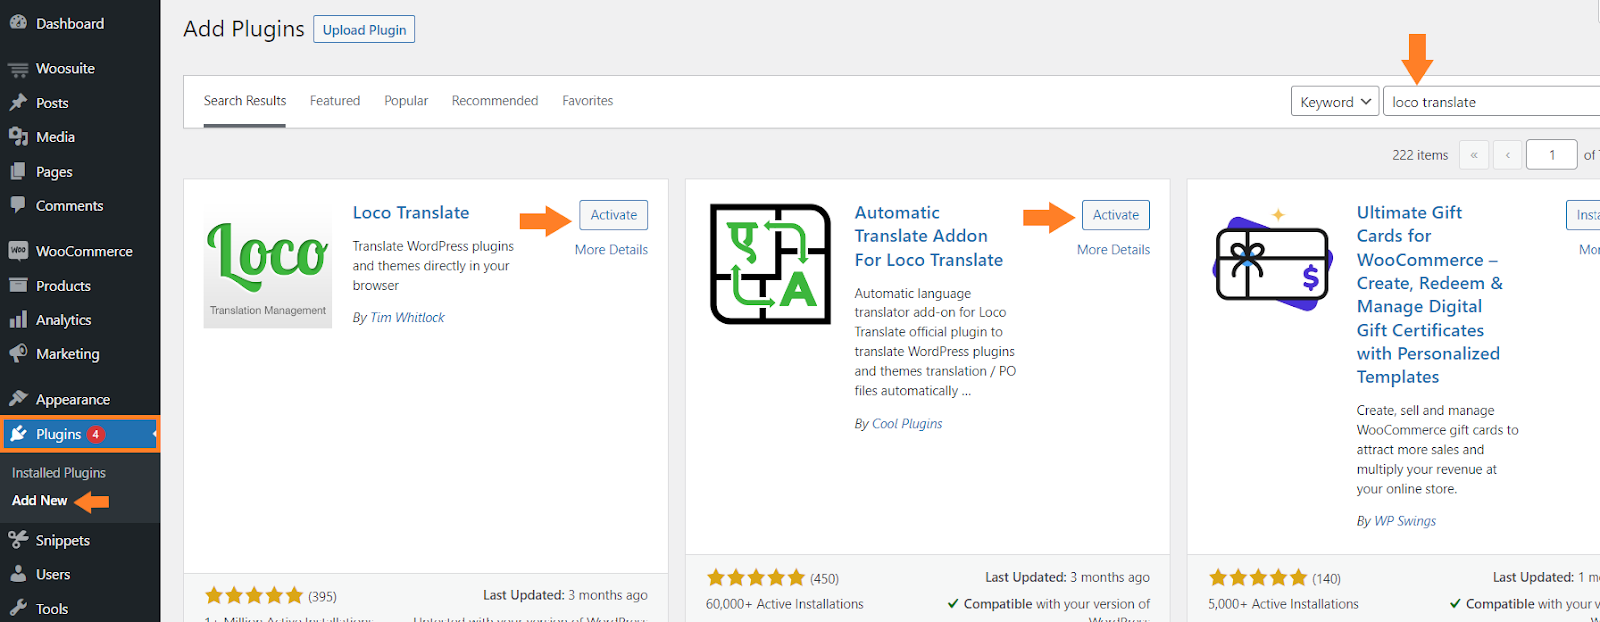Click the Analytics bar chart icon
This screenshot has width=1600, height=622.
tap(18, 320)
